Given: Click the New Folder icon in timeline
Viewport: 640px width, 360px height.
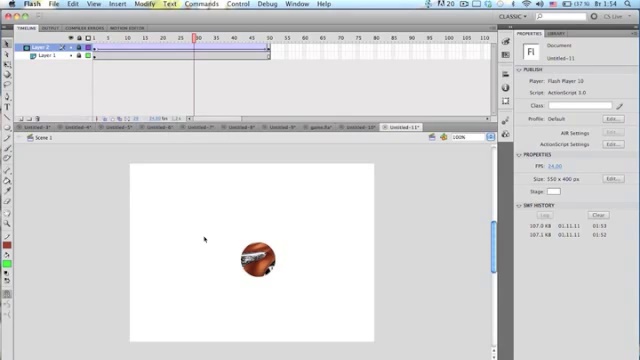Looking at the screenshot, I should pos(29,119).
